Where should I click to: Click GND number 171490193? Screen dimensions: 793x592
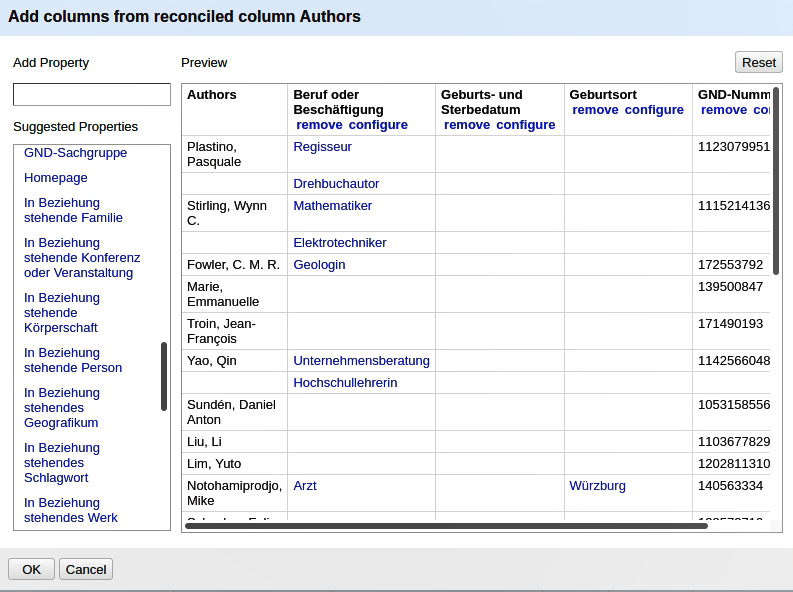click(x=730, y=324)
